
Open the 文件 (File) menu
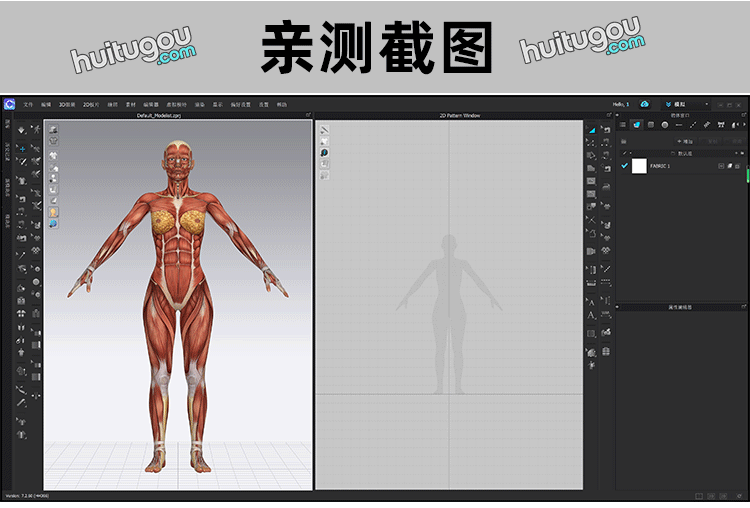(x=28, y=104)
